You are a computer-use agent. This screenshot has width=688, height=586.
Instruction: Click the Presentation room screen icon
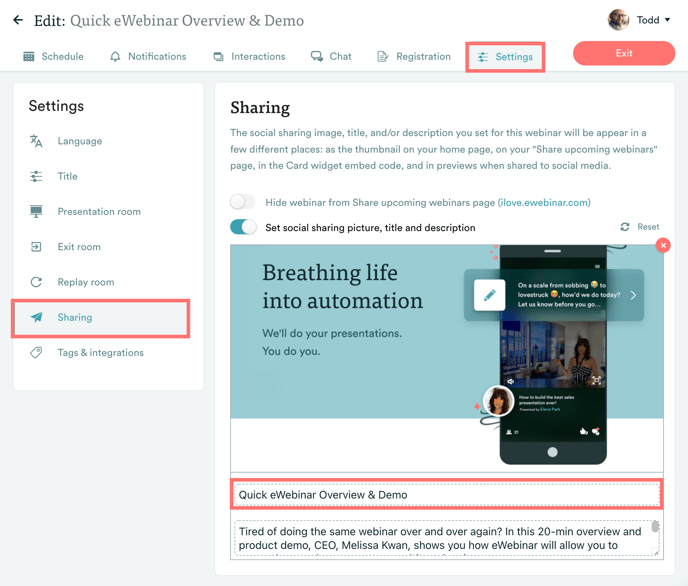tap(36, 211)
